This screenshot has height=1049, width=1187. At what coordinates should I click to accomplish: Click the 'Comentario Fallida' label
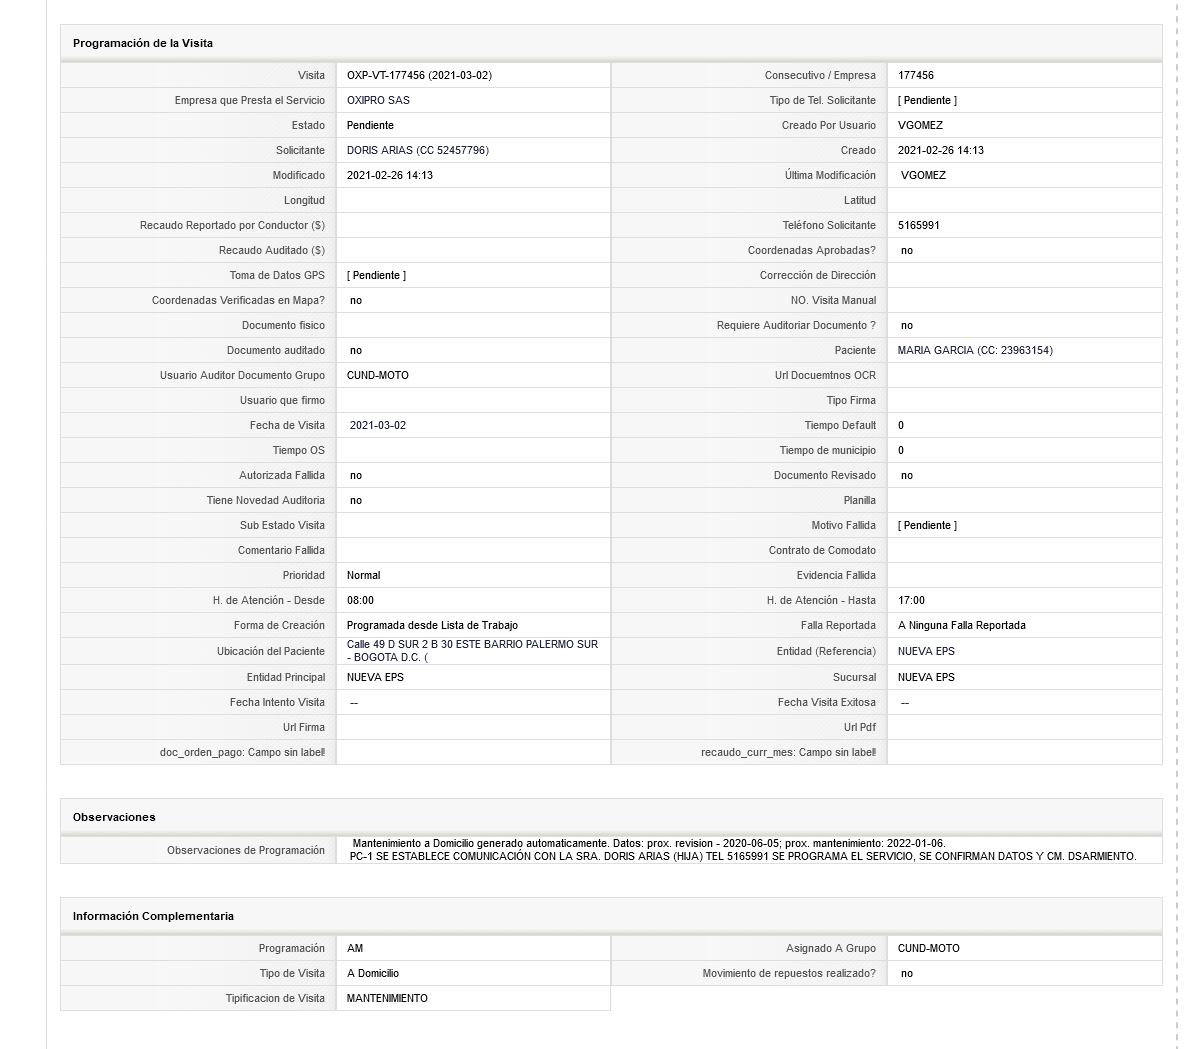point(282,550)
